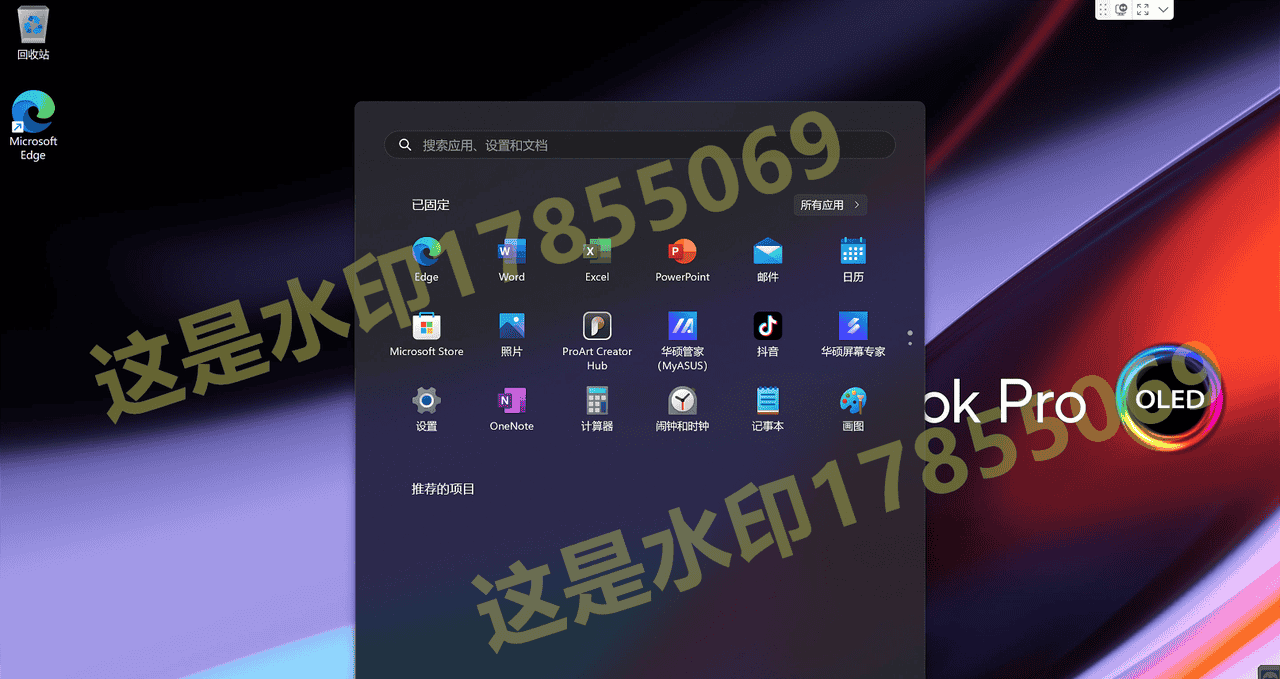Click the 所有应用 all apps button

coord(830,205)
